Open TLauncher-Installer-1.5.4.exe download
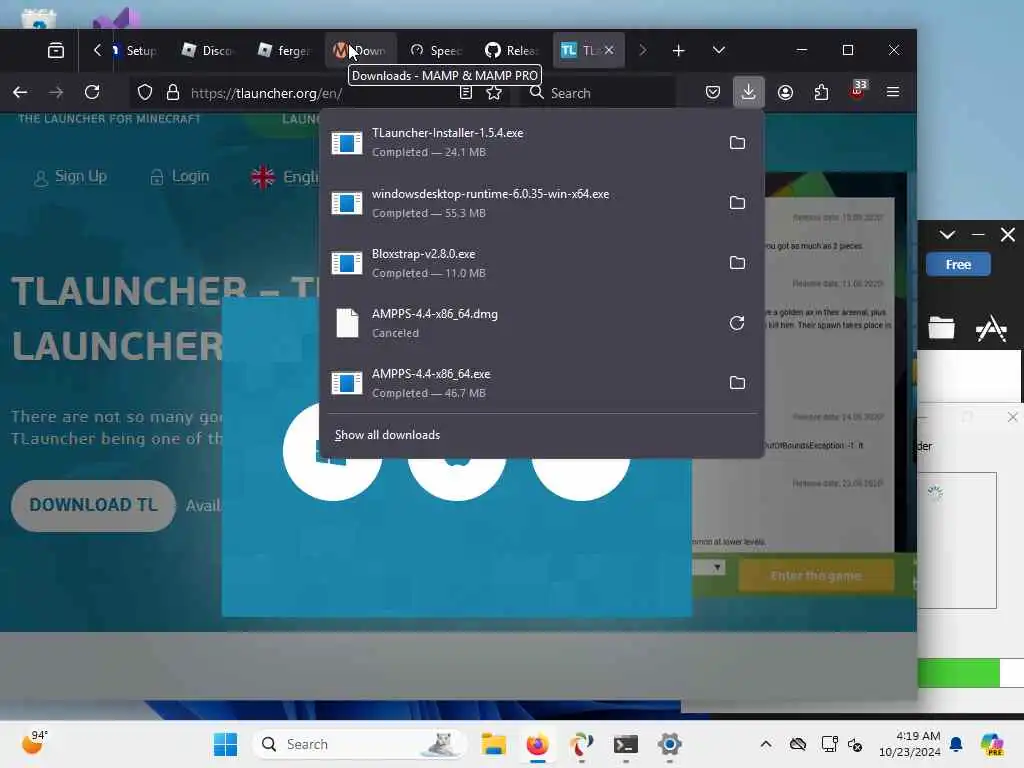Viewport: 1024px width, 768px height. click(519, 142)
